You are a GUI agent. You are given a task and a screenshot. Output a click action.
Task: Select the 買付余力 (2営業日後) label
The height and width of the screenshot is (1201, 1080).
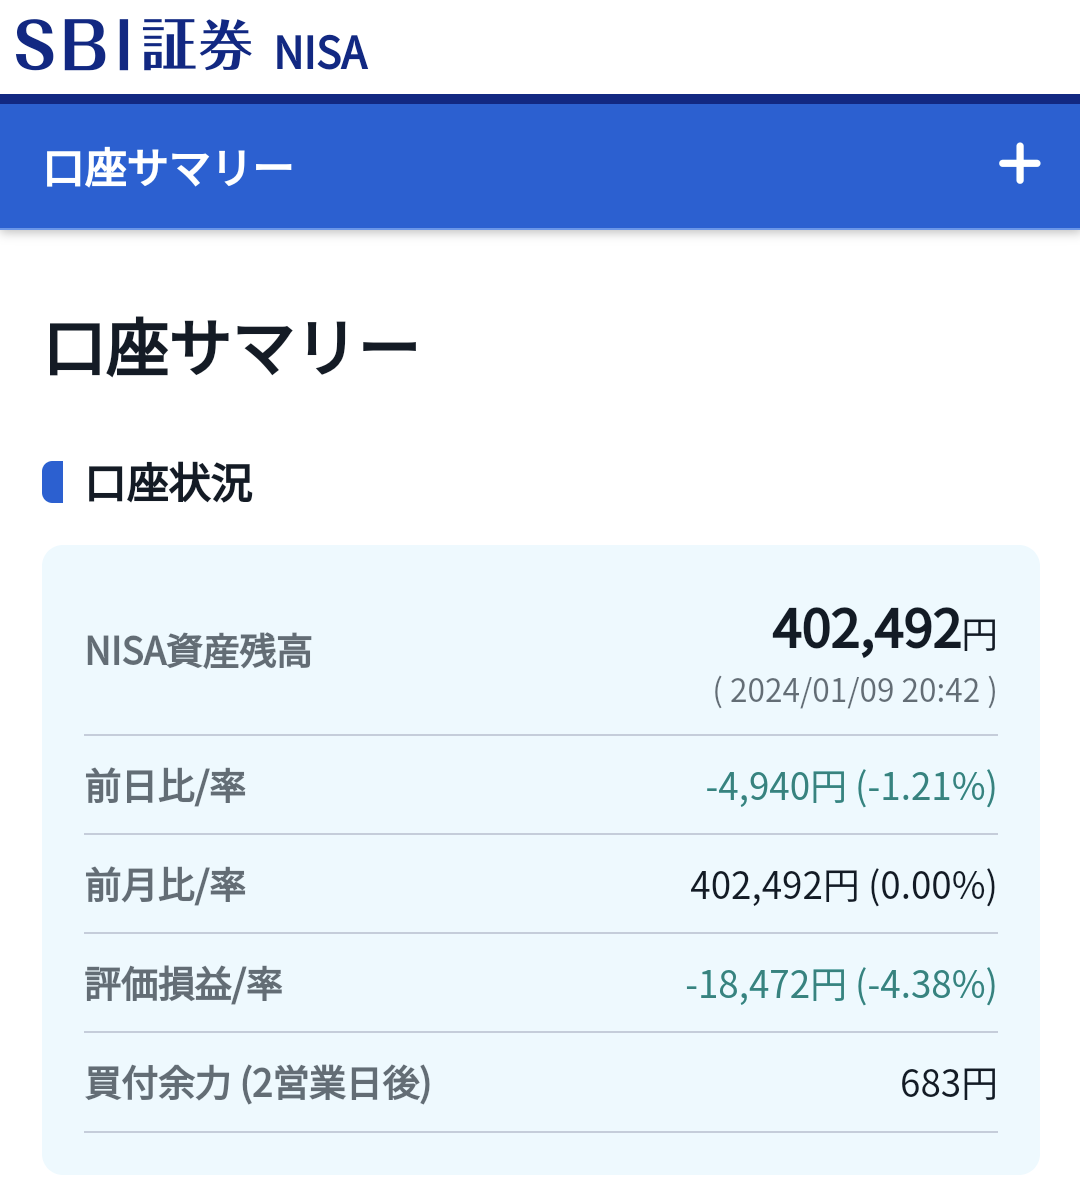click(x=258, y=1084)
